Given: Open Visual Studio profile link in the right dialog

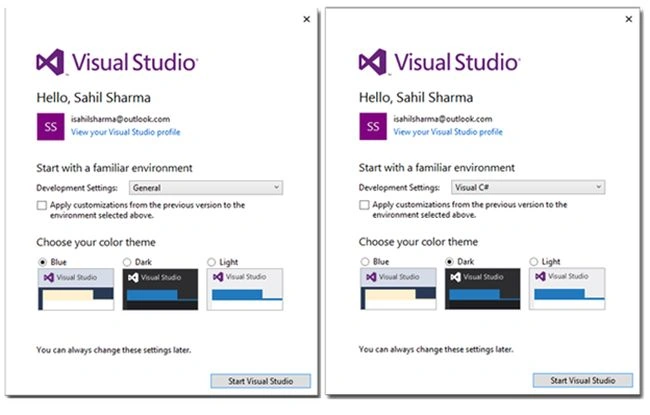Looking at the screenshot, I should [448, 132].
